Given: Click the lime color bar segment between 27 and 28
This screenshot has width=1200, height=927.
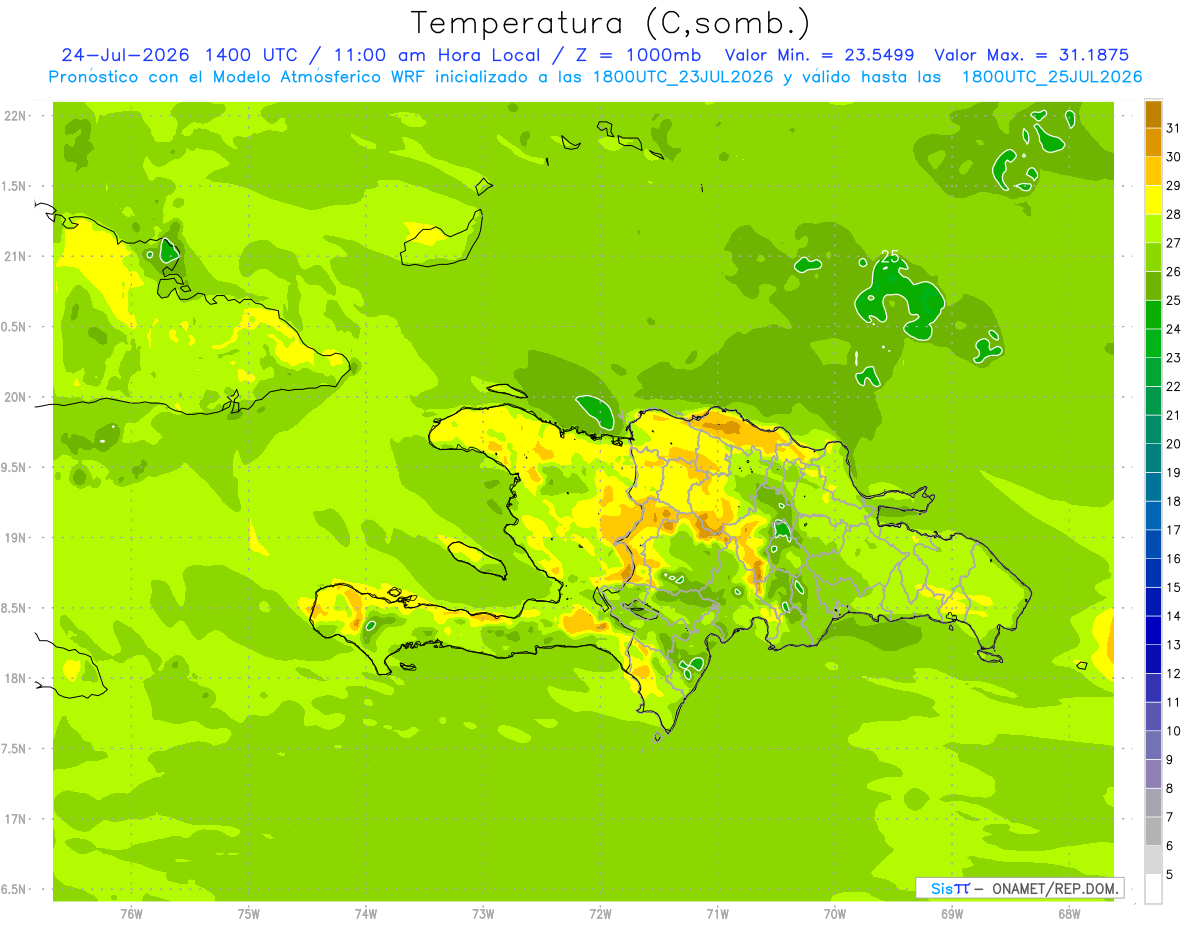Looking at the screenshot, I should coord(1153,228).
